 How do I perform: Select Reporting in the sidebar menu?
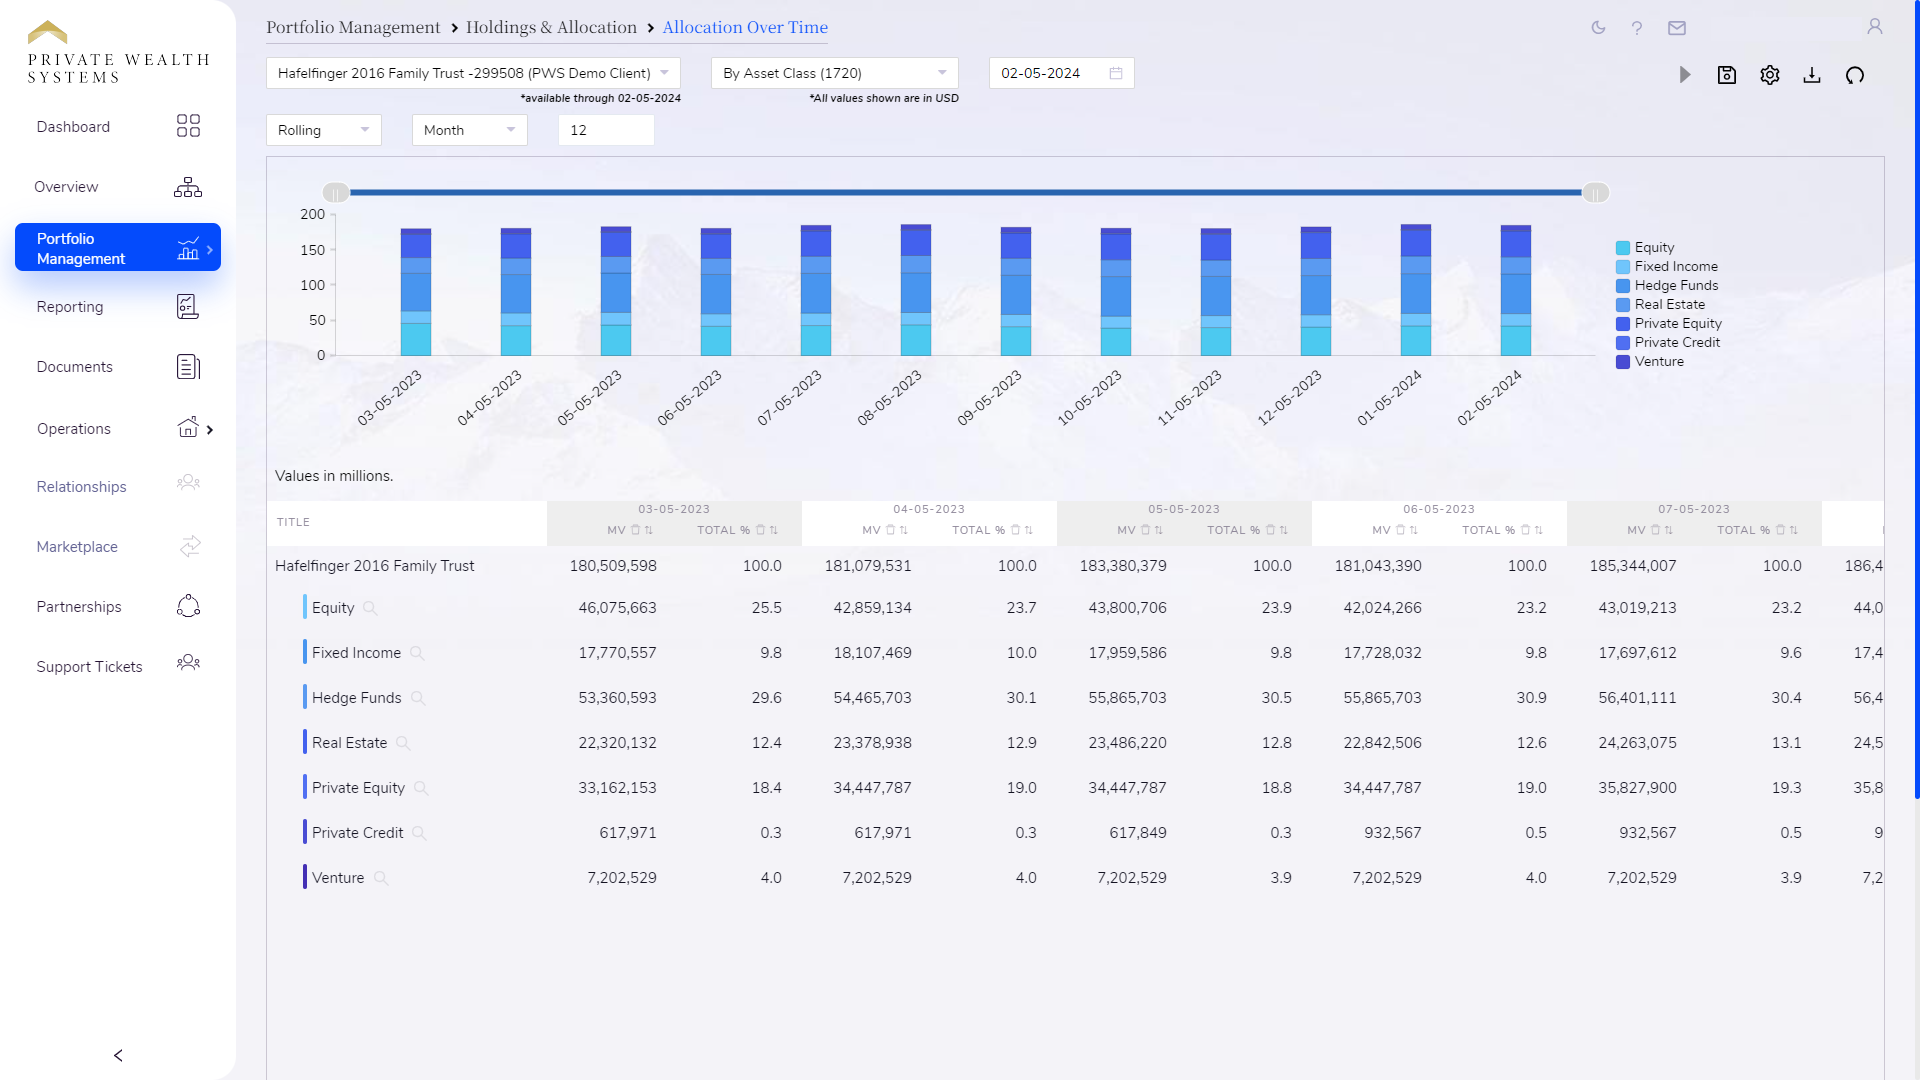[x=70, y=307]
